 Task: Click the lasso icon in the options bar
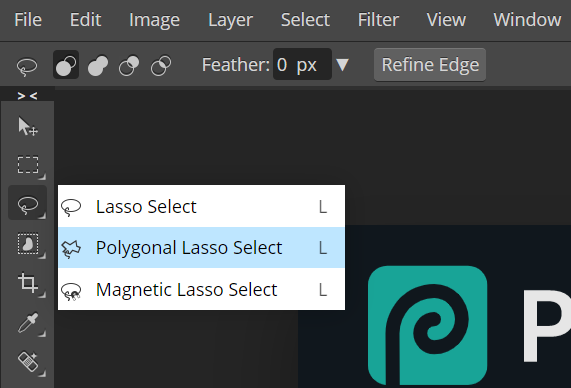27,66
